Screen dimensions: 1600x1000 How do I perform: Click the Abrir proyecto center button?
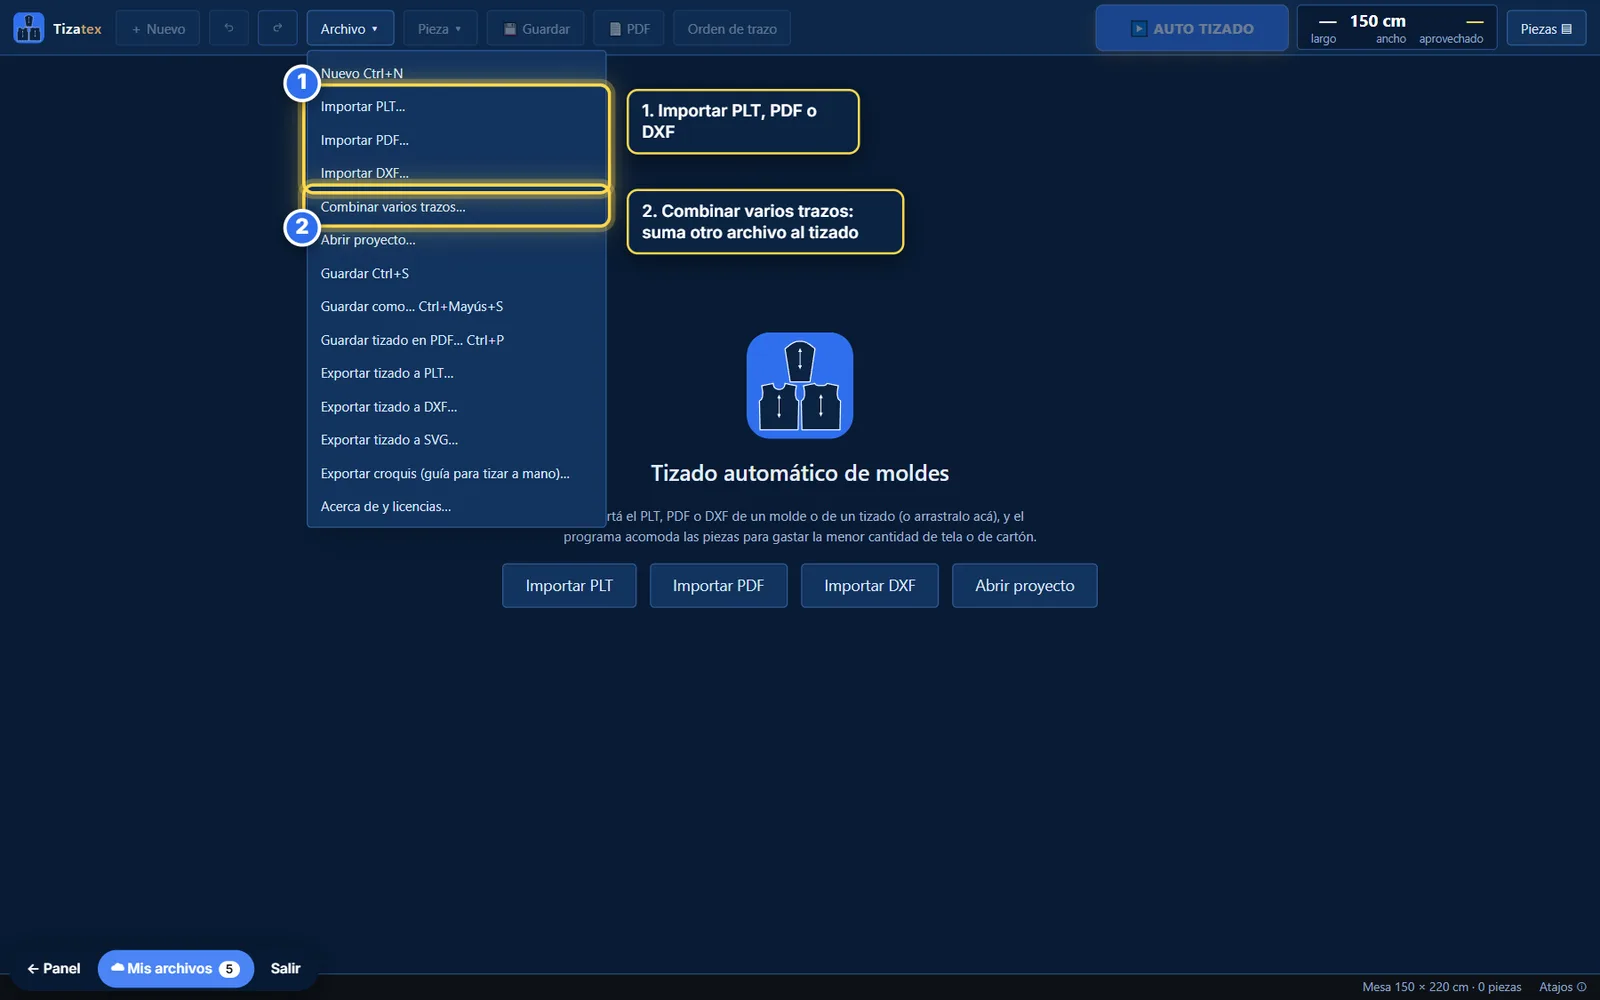[1024, 585]
